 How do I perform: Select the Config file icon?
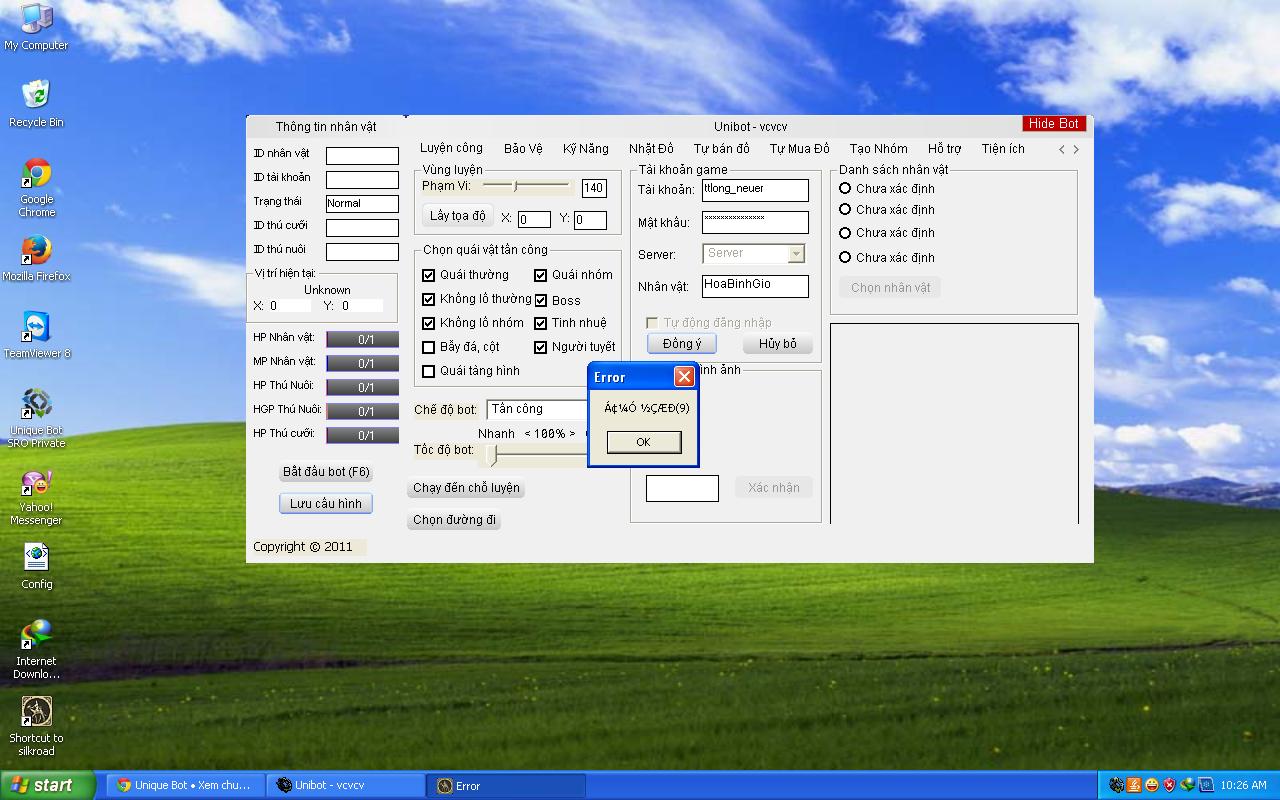37,566
